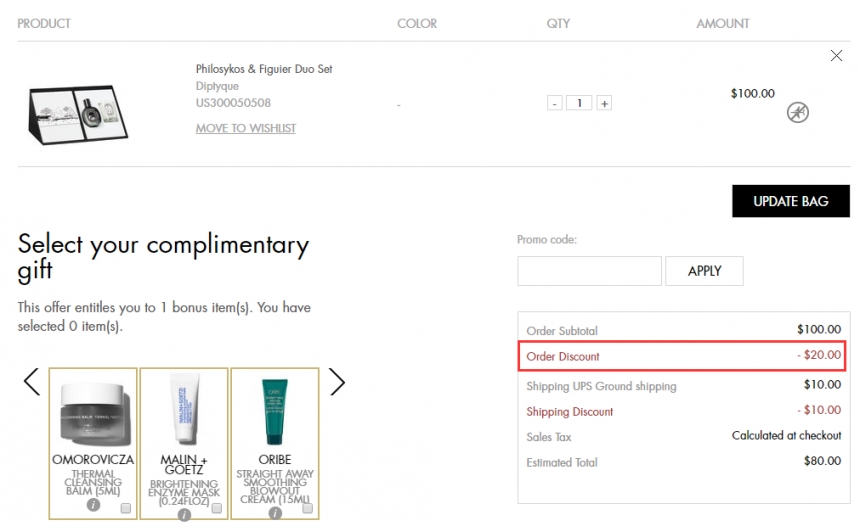Show previous complimentary gifts with left arrow

point(31,381)
